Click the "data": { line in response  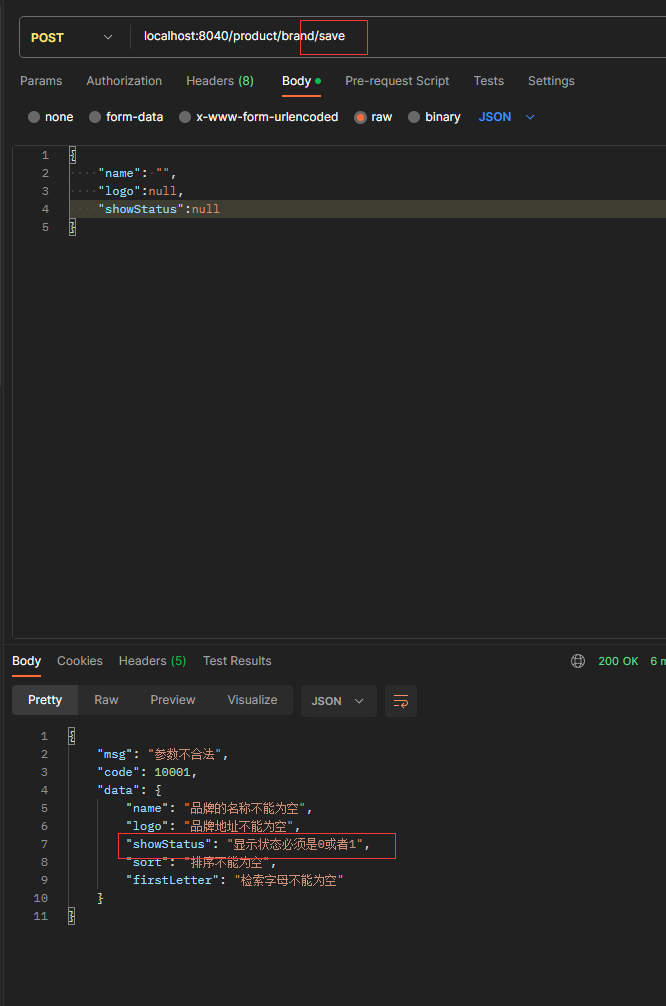point(129,790)
